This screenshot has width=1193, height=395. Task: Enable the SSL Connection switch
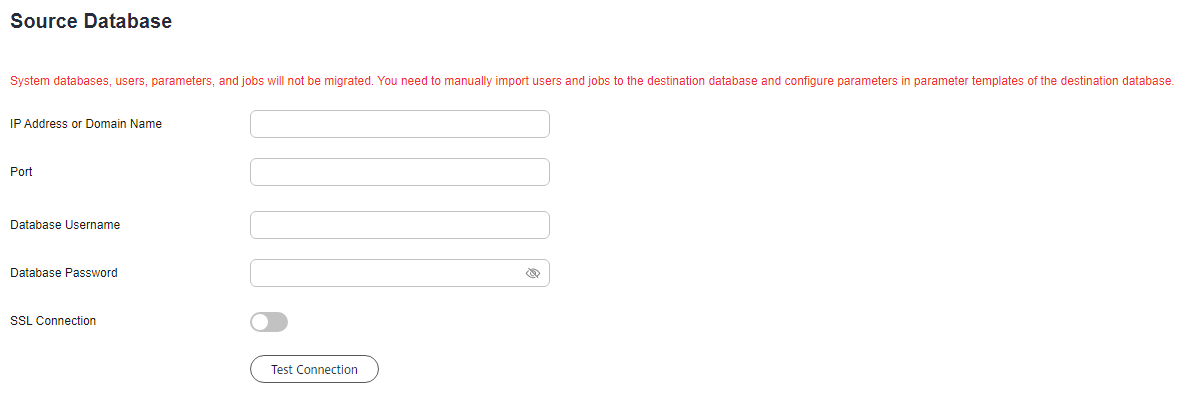269,322
